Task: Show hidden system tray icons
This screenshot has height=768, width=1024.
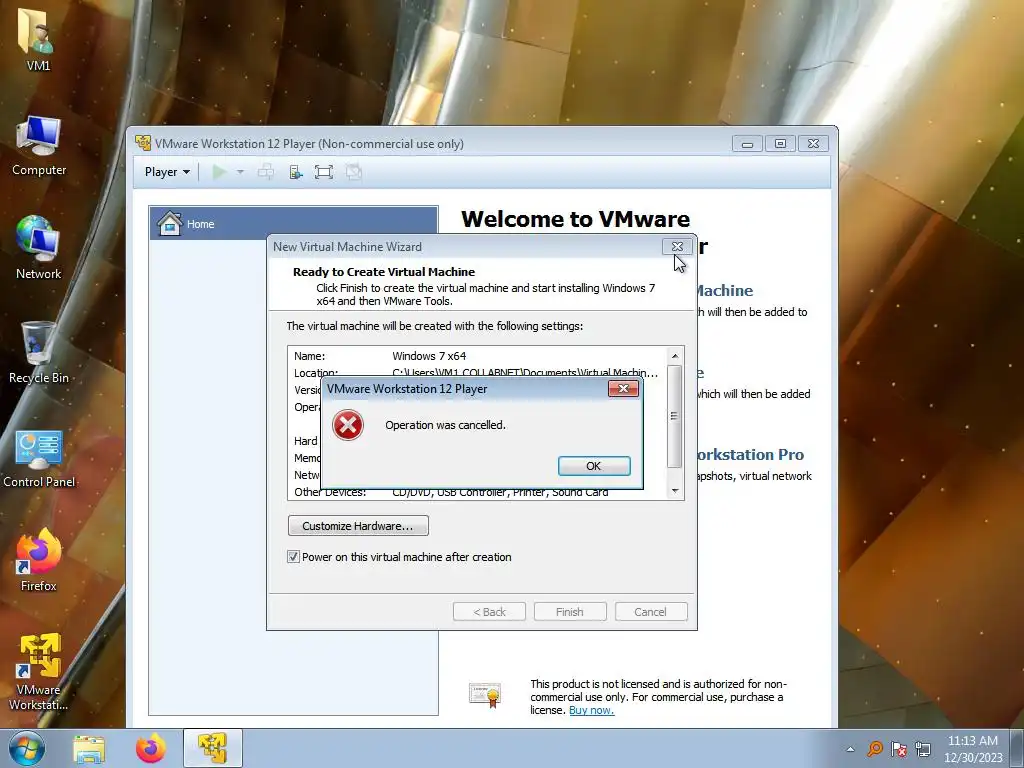Action: 850,749
